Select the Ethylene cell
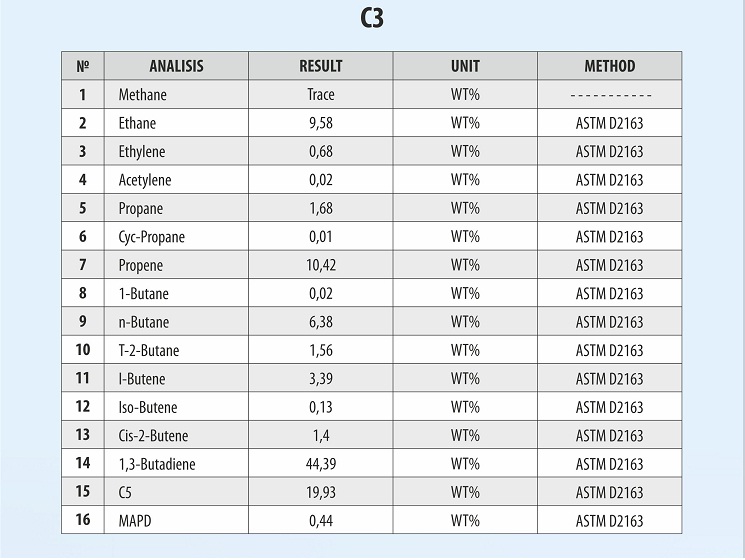 142,152
